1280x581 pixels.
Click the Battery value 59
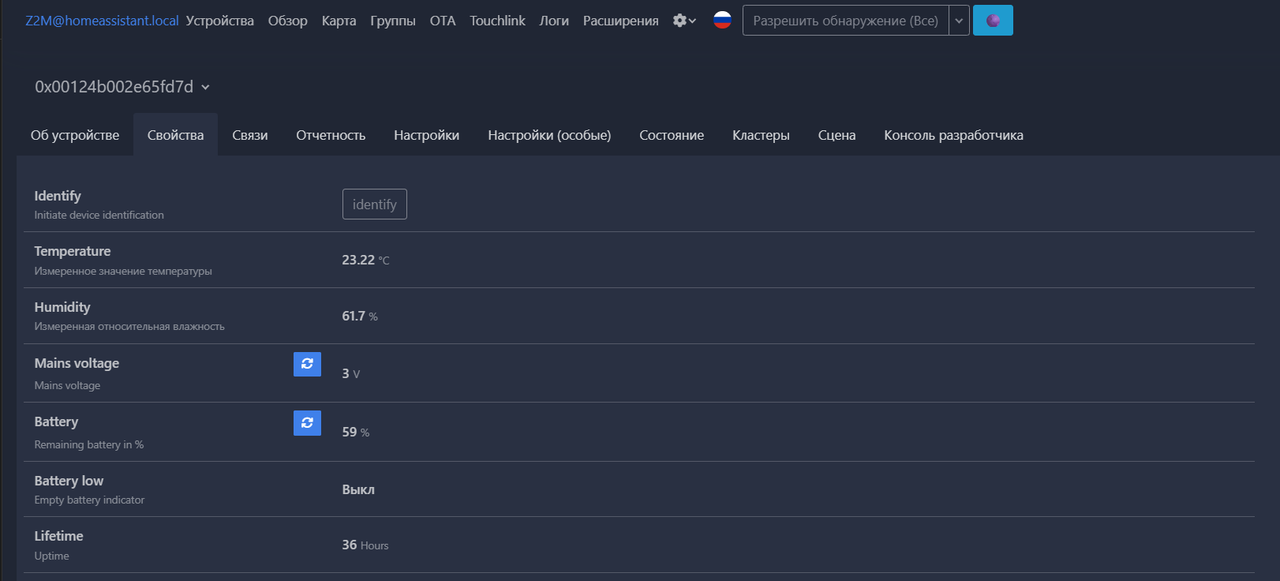[350, 432]
